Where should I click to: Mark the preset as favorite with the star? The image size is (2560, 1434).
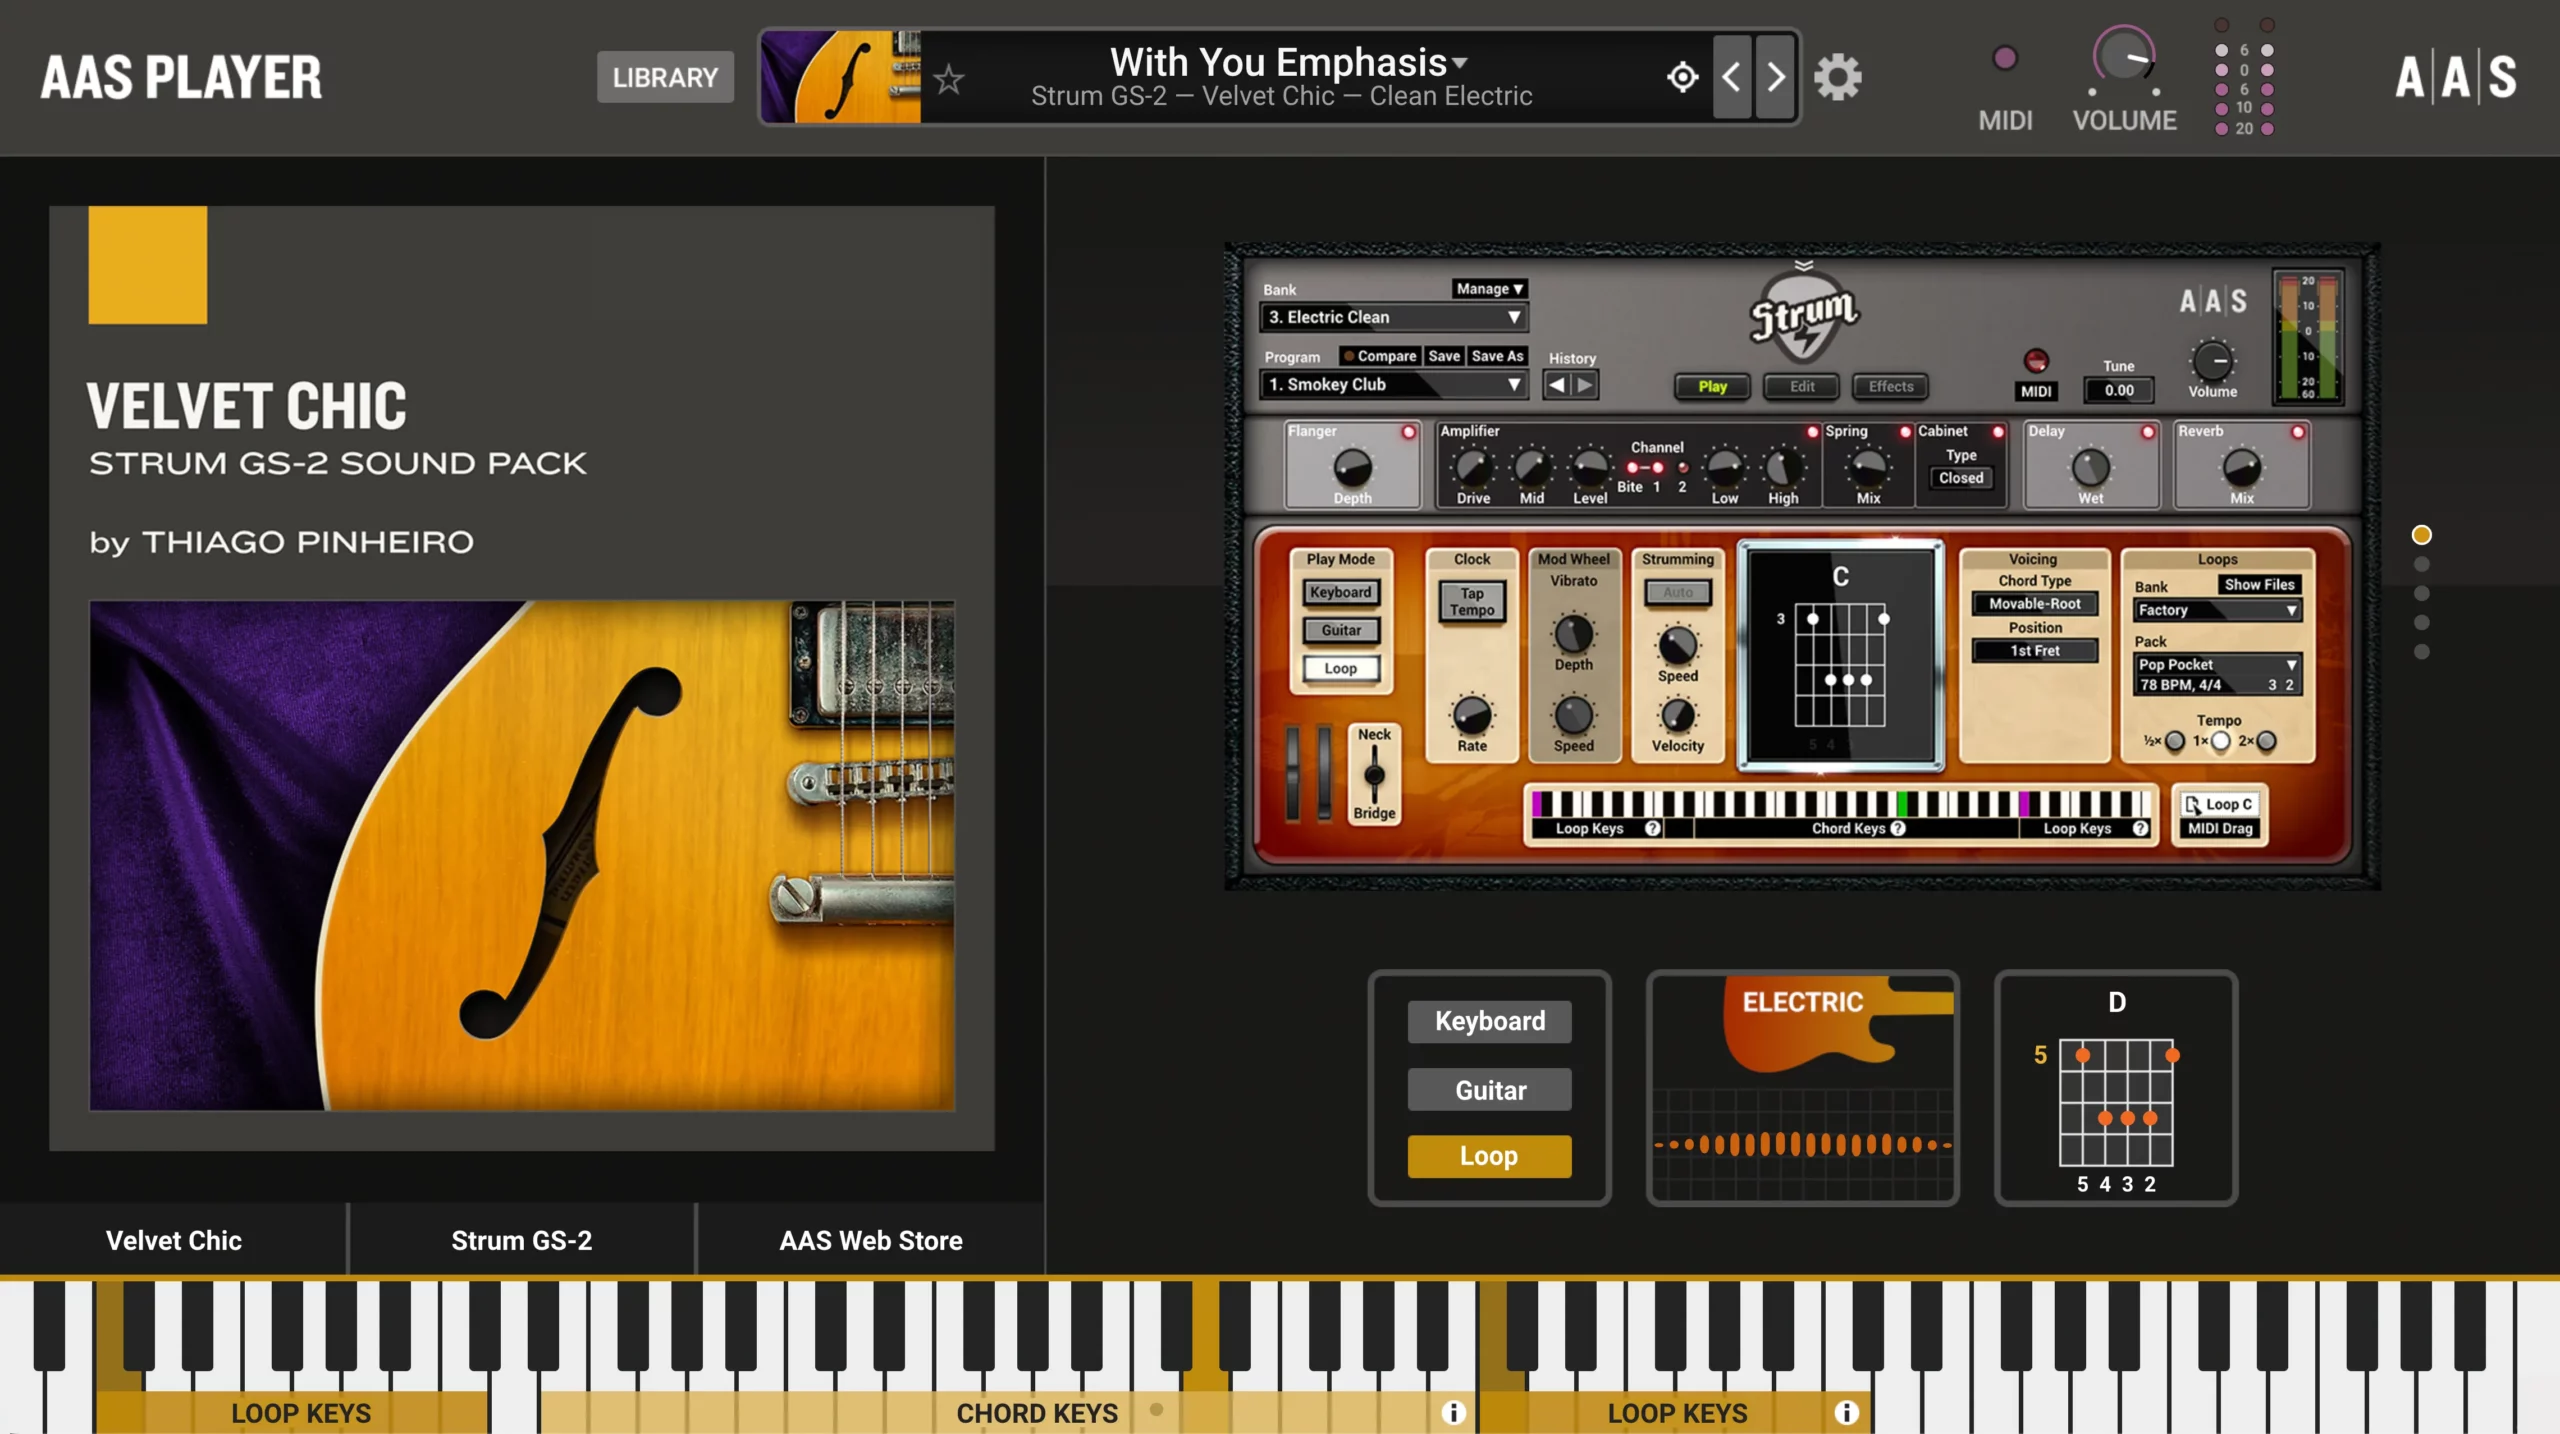(948, 78)
